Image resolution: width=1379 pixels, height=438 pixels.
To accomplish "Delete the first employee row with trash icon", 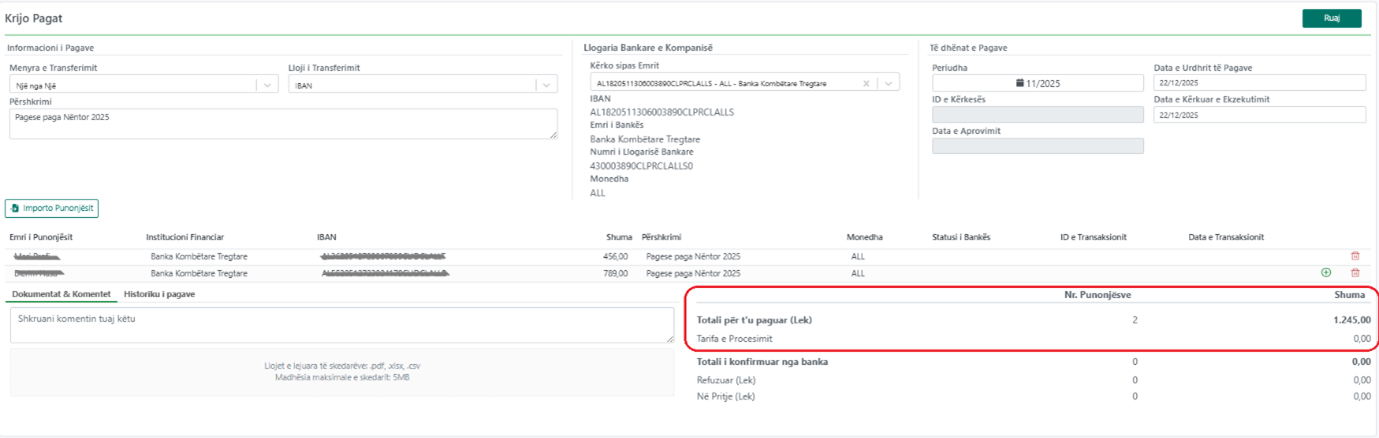I will [1355, 256].
